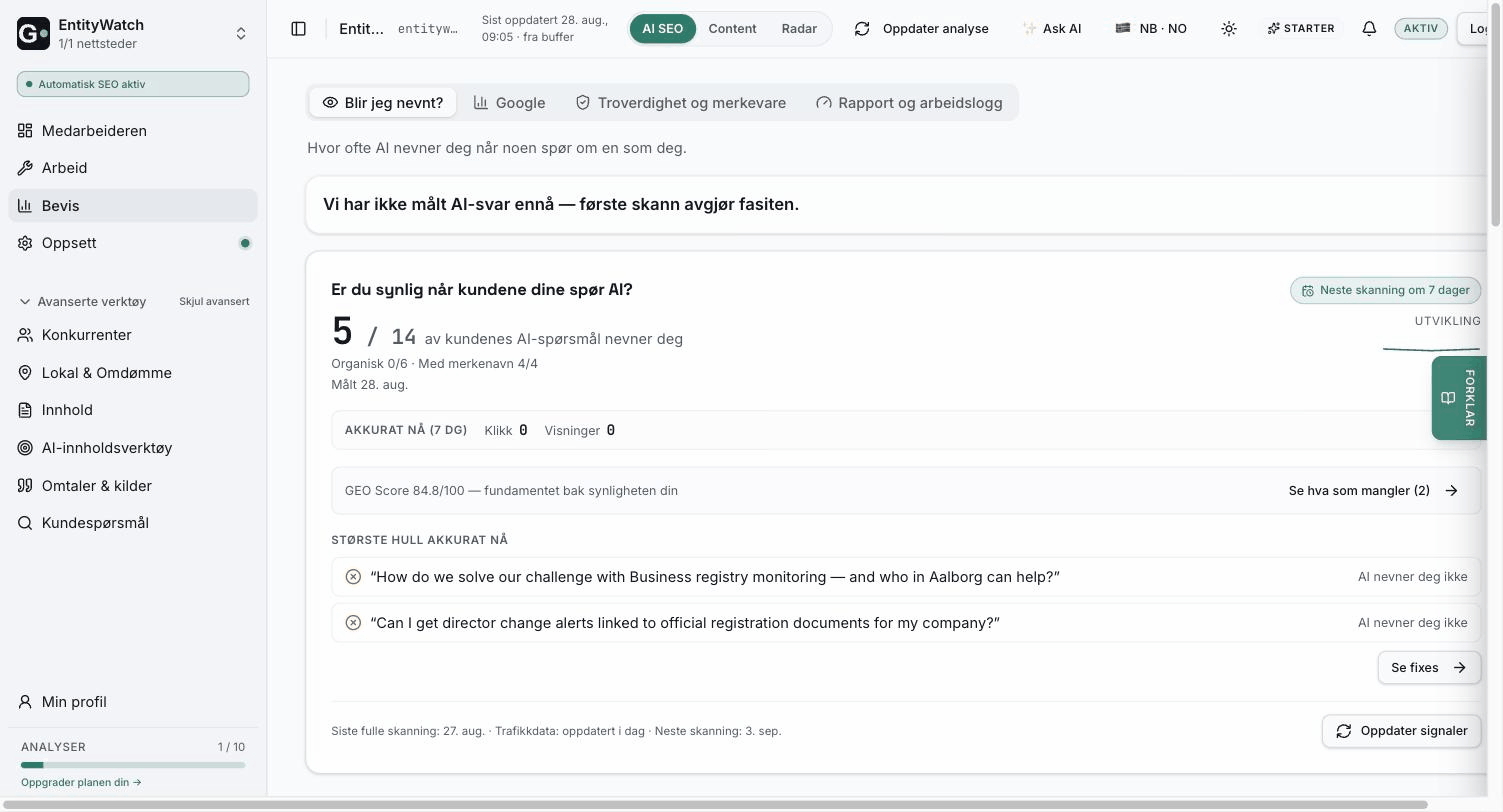The height and width of the screenshot is (812, 1503).
Task: Collapse the Avanserte verktøy section
Action: [83, 301]
